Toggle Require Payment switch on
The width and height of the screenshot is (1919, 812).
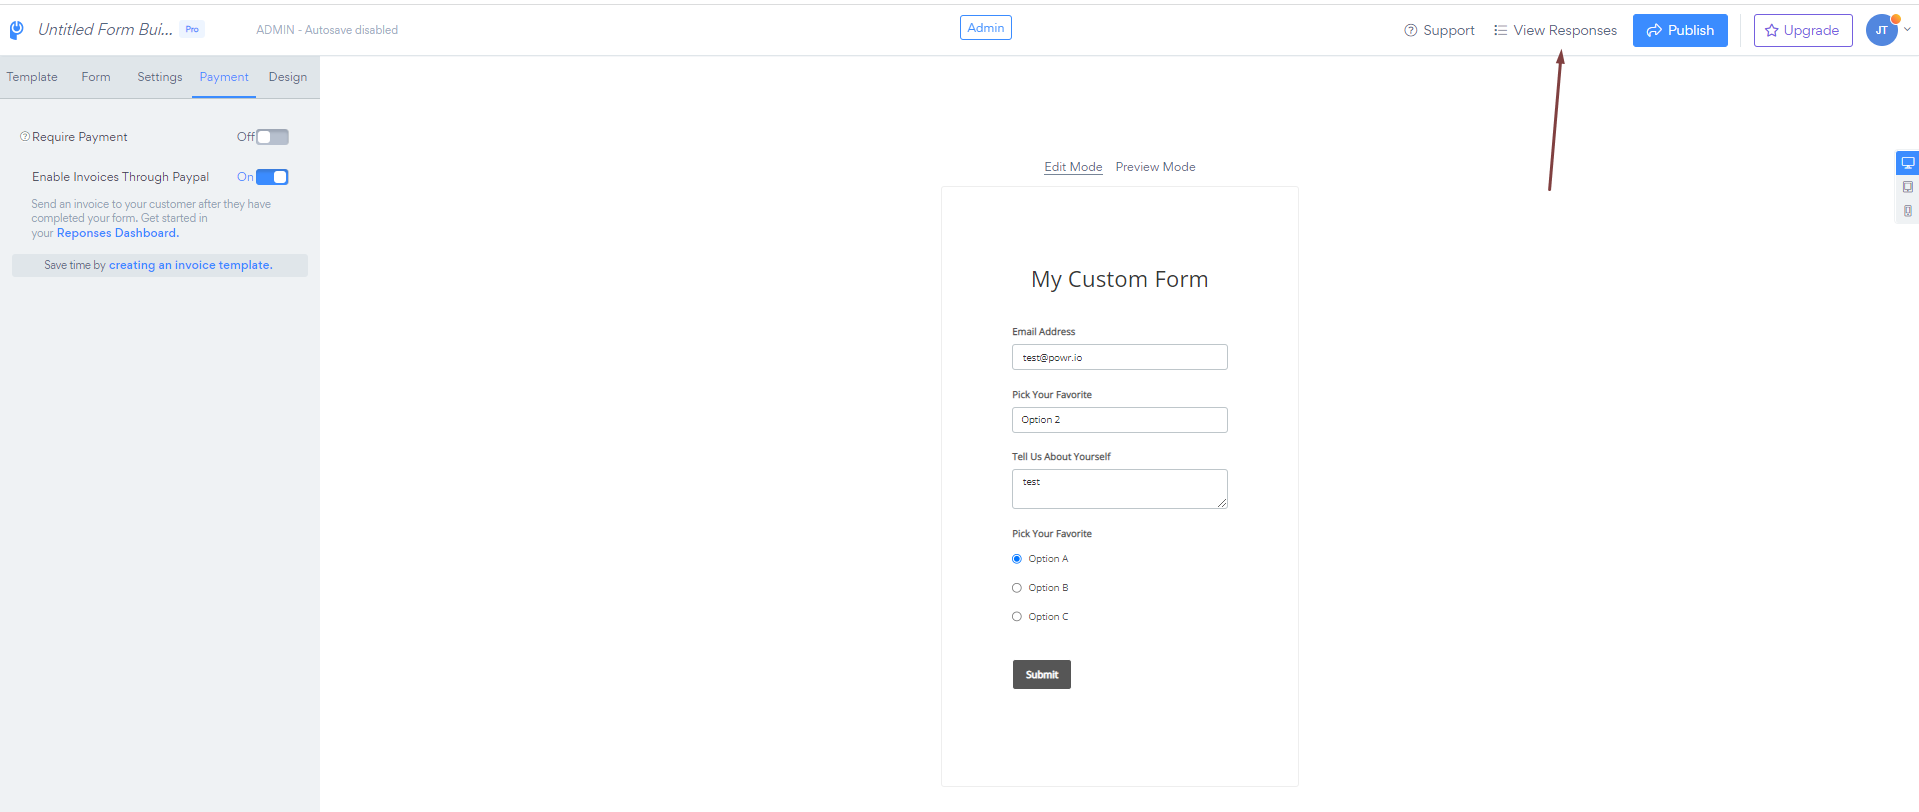[x=272, y=137]
